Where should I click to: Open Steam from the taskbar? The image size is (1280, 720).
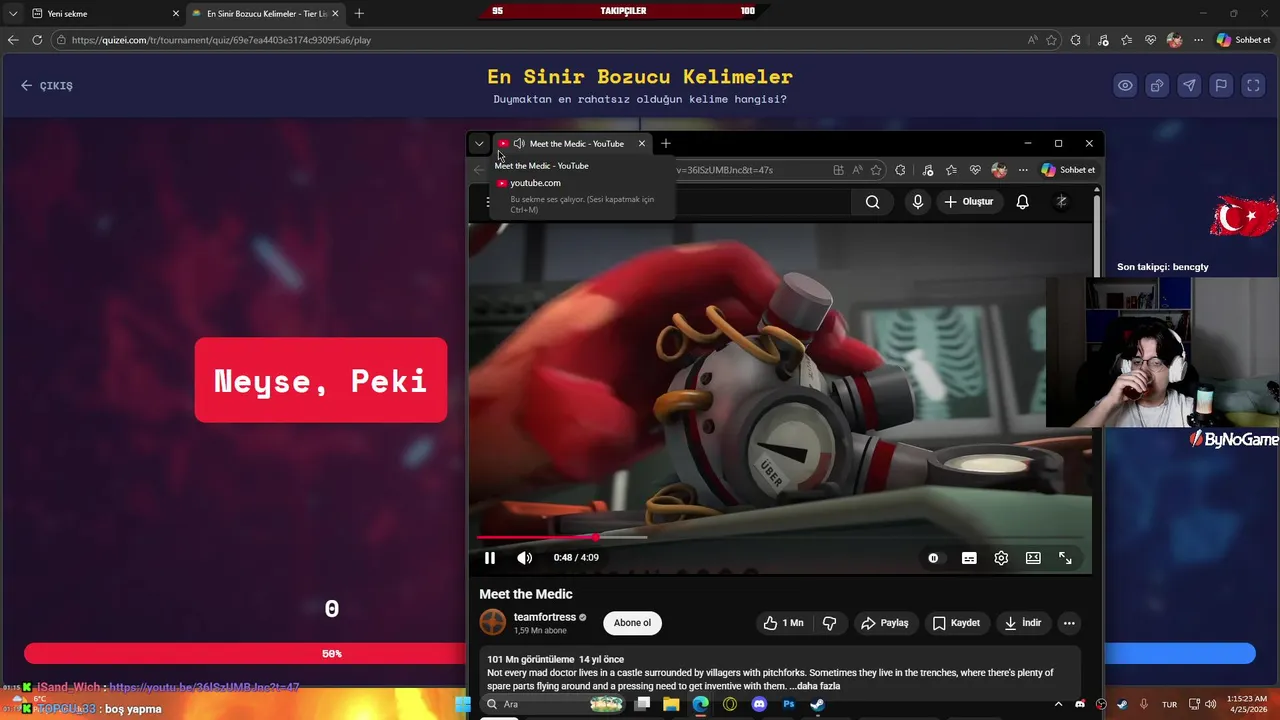coord(817,704)
